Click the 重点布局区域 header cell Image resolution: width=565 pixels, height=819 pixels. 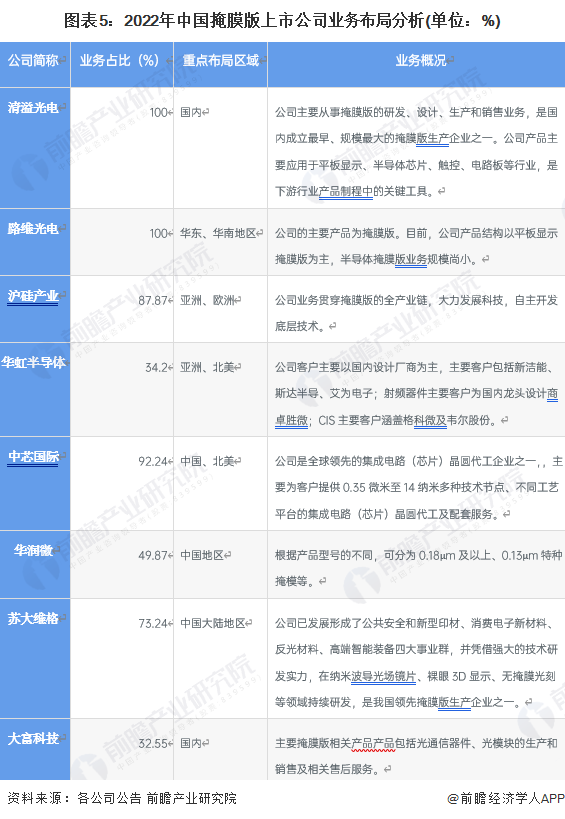pyautogui.click(x=220, y=61)
